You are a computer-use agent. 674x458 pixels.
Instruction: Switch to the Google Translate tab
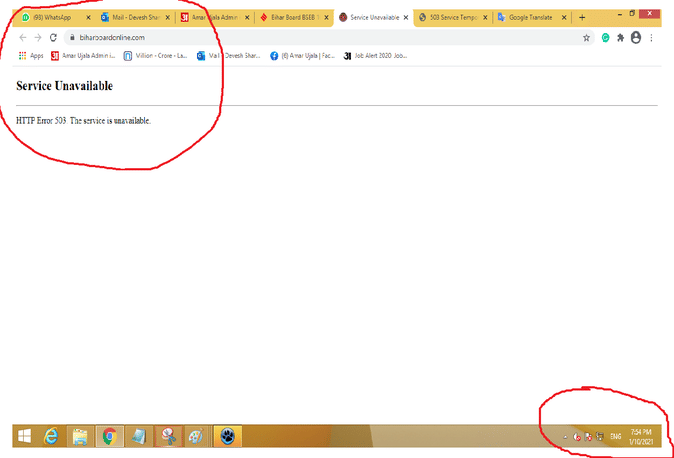click(530, 17)
